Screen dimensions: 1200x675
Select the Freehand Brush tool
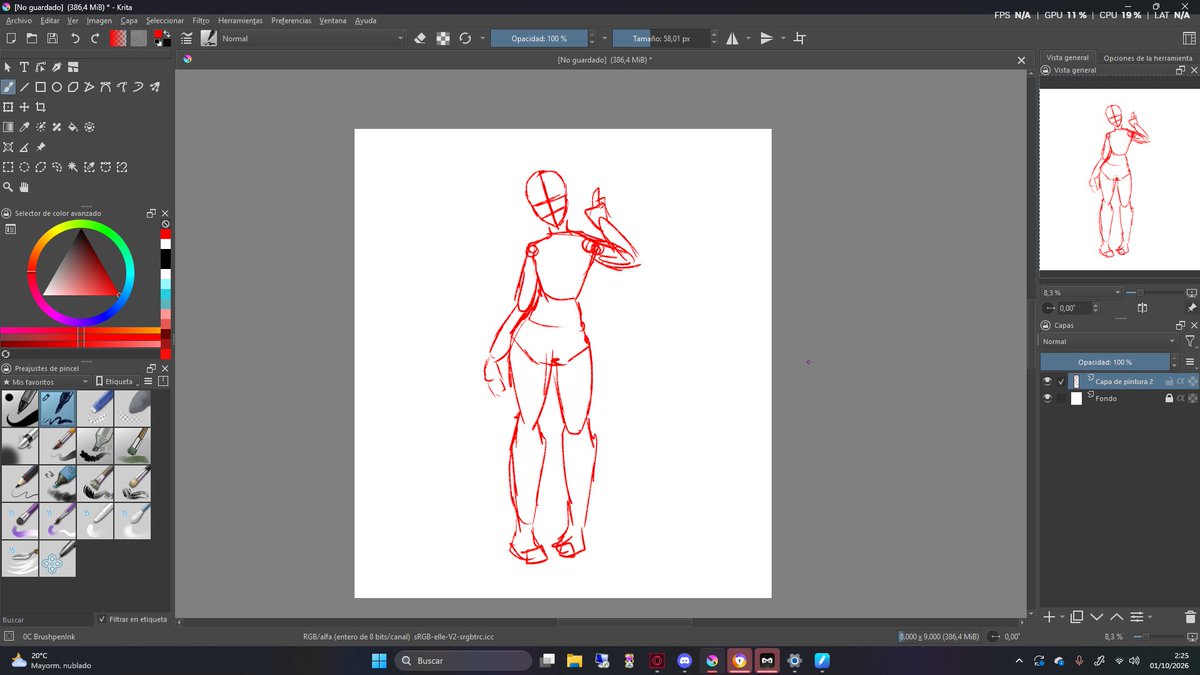click(x=8, y=87)
